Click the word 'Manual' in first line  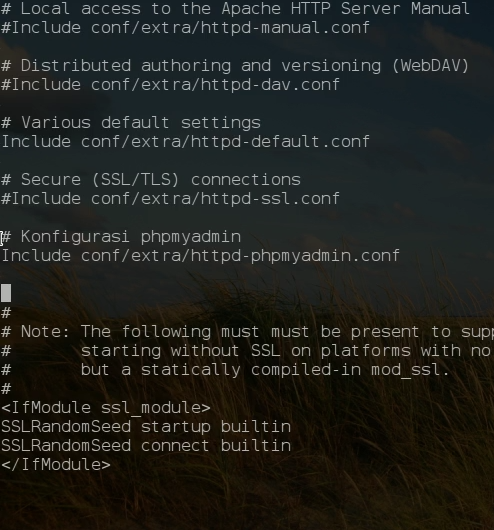[440, 9]
